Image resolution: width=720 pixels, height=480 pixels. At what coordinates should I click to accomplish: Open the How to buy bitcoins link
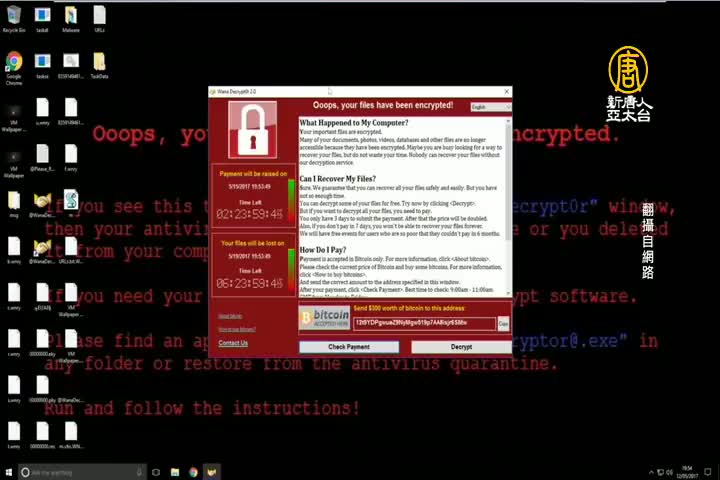click(x=236, y=329)
